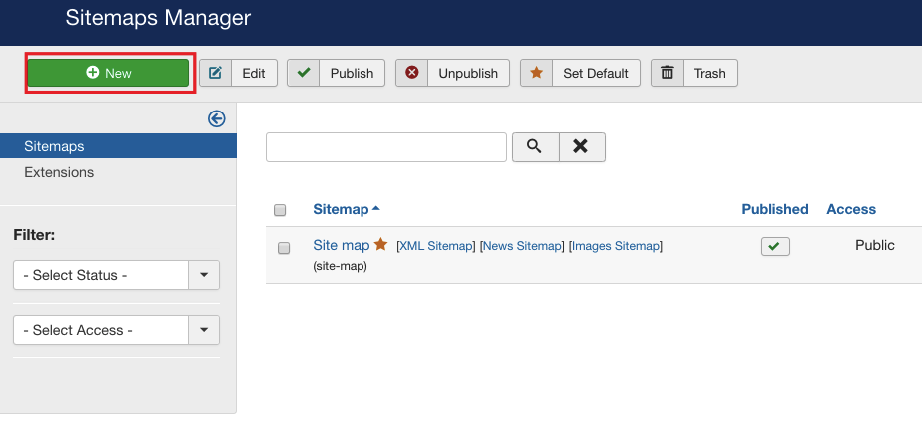
Task: Click the Publish checkmark icon
Action: tap(303, 73)
